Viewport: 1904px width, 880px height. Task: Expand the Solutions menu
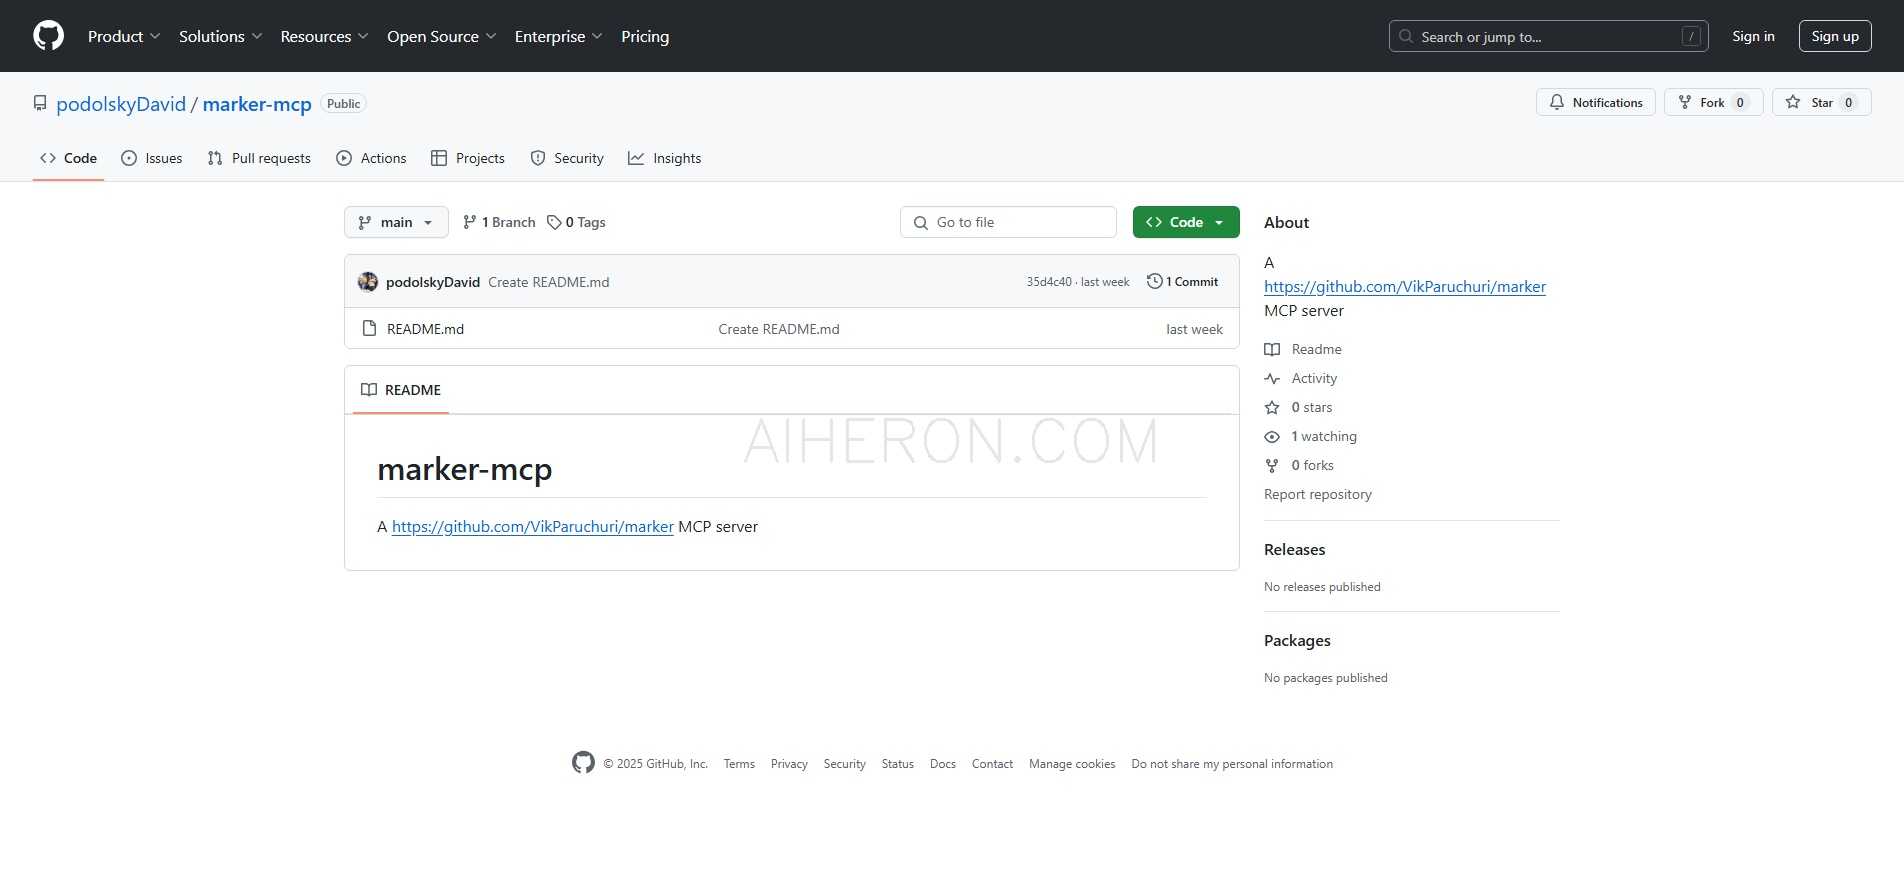220,36
